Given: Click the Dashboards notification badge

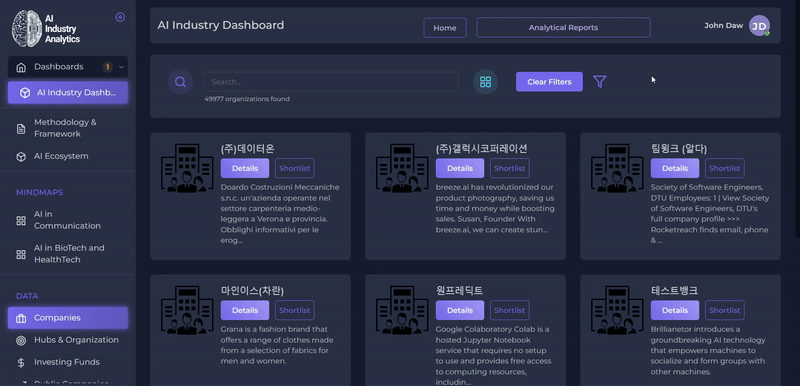Looking at the screenshot, I should point(108,67).
